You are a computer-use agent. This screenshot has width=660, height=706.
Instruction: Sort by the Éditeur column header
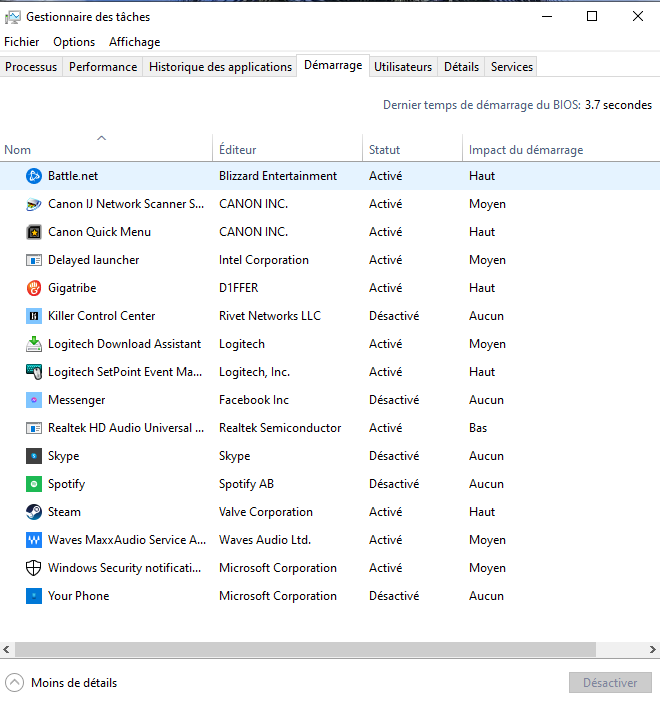[x=287, y=147]
